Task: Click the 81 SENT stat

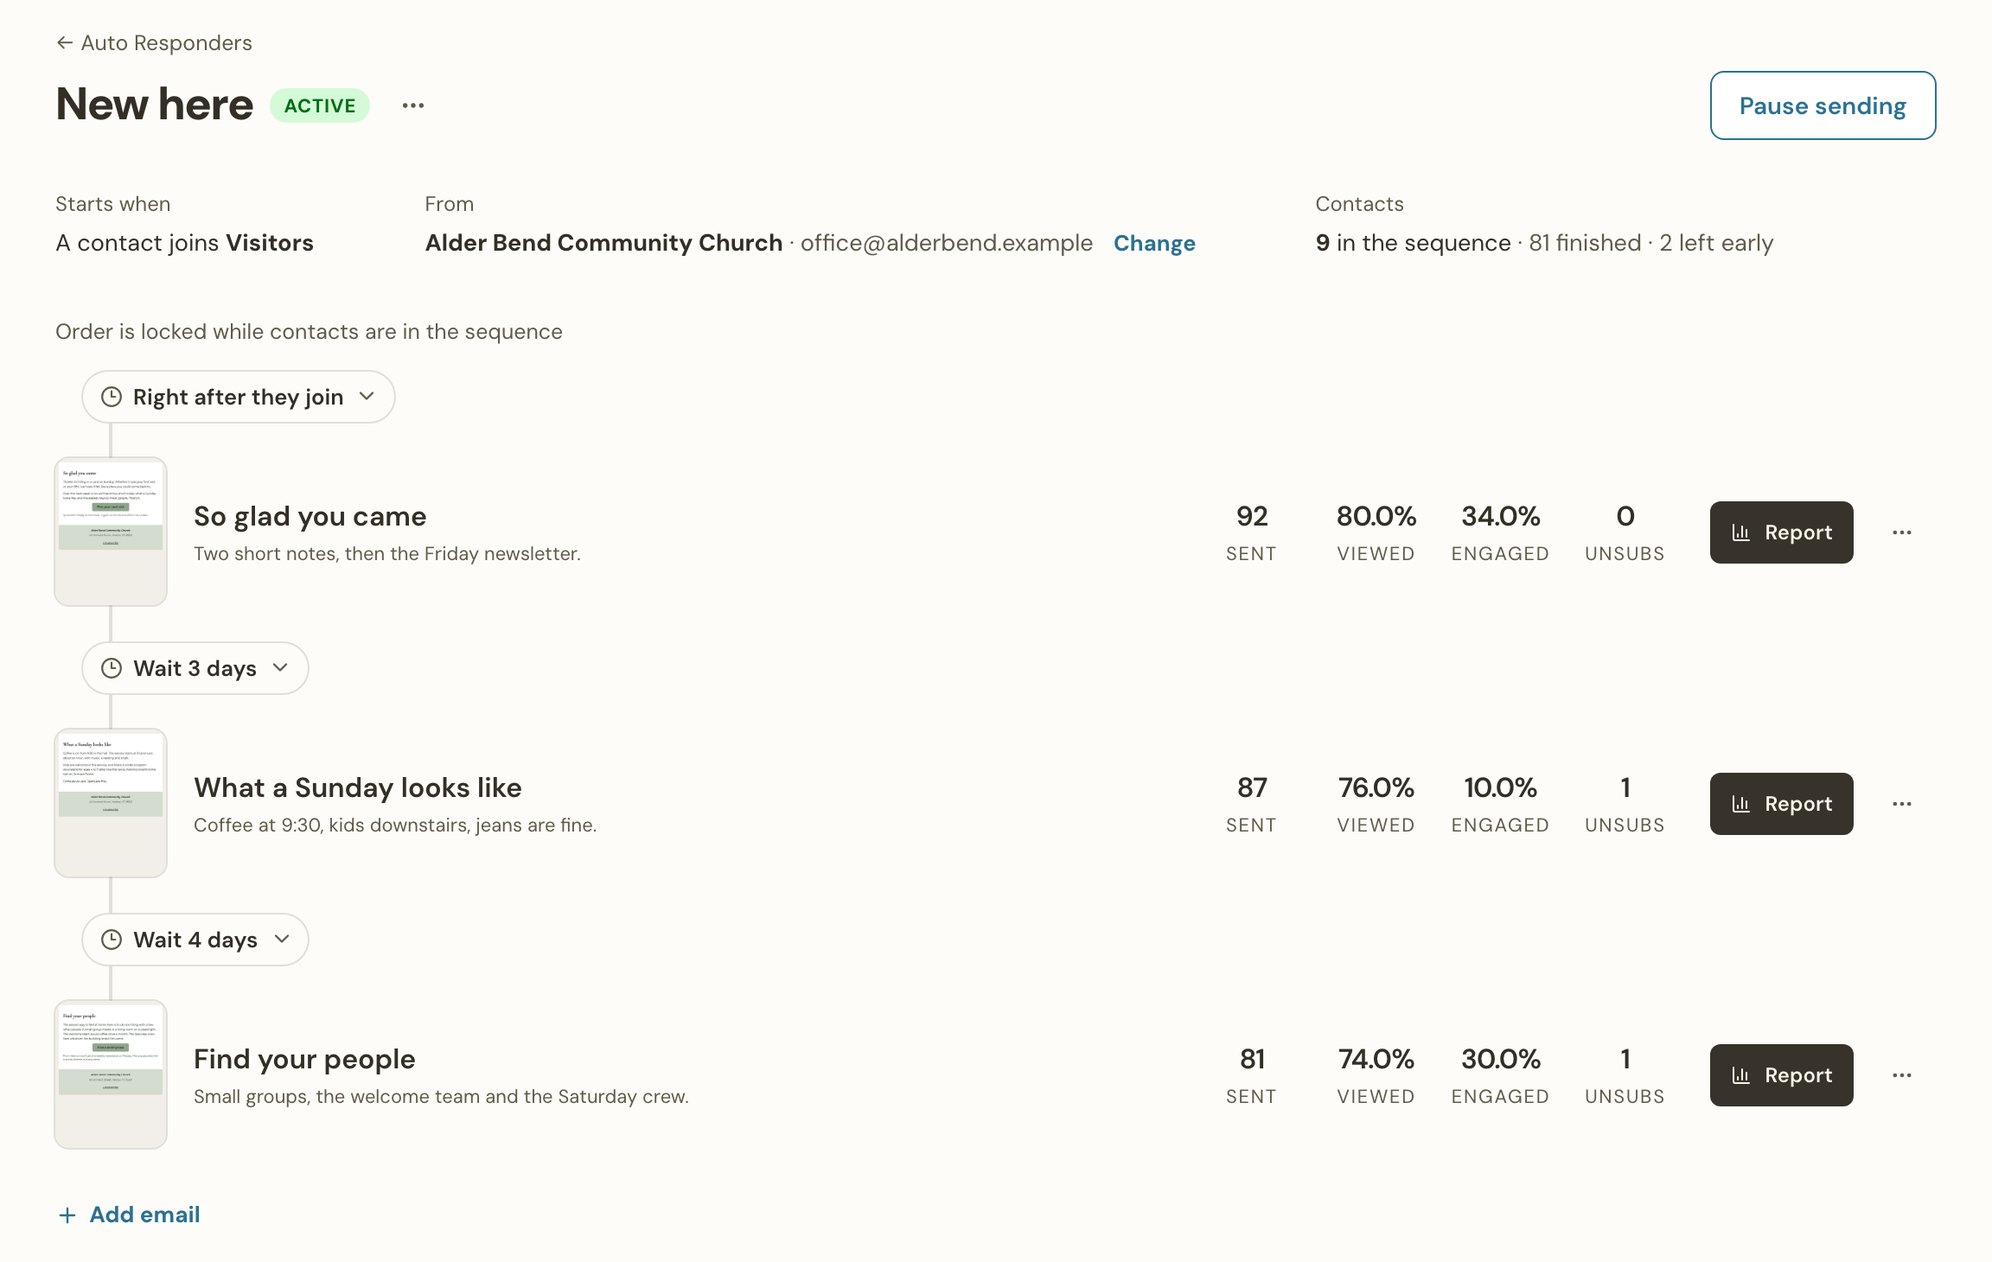Action: pos(1251,1075)
